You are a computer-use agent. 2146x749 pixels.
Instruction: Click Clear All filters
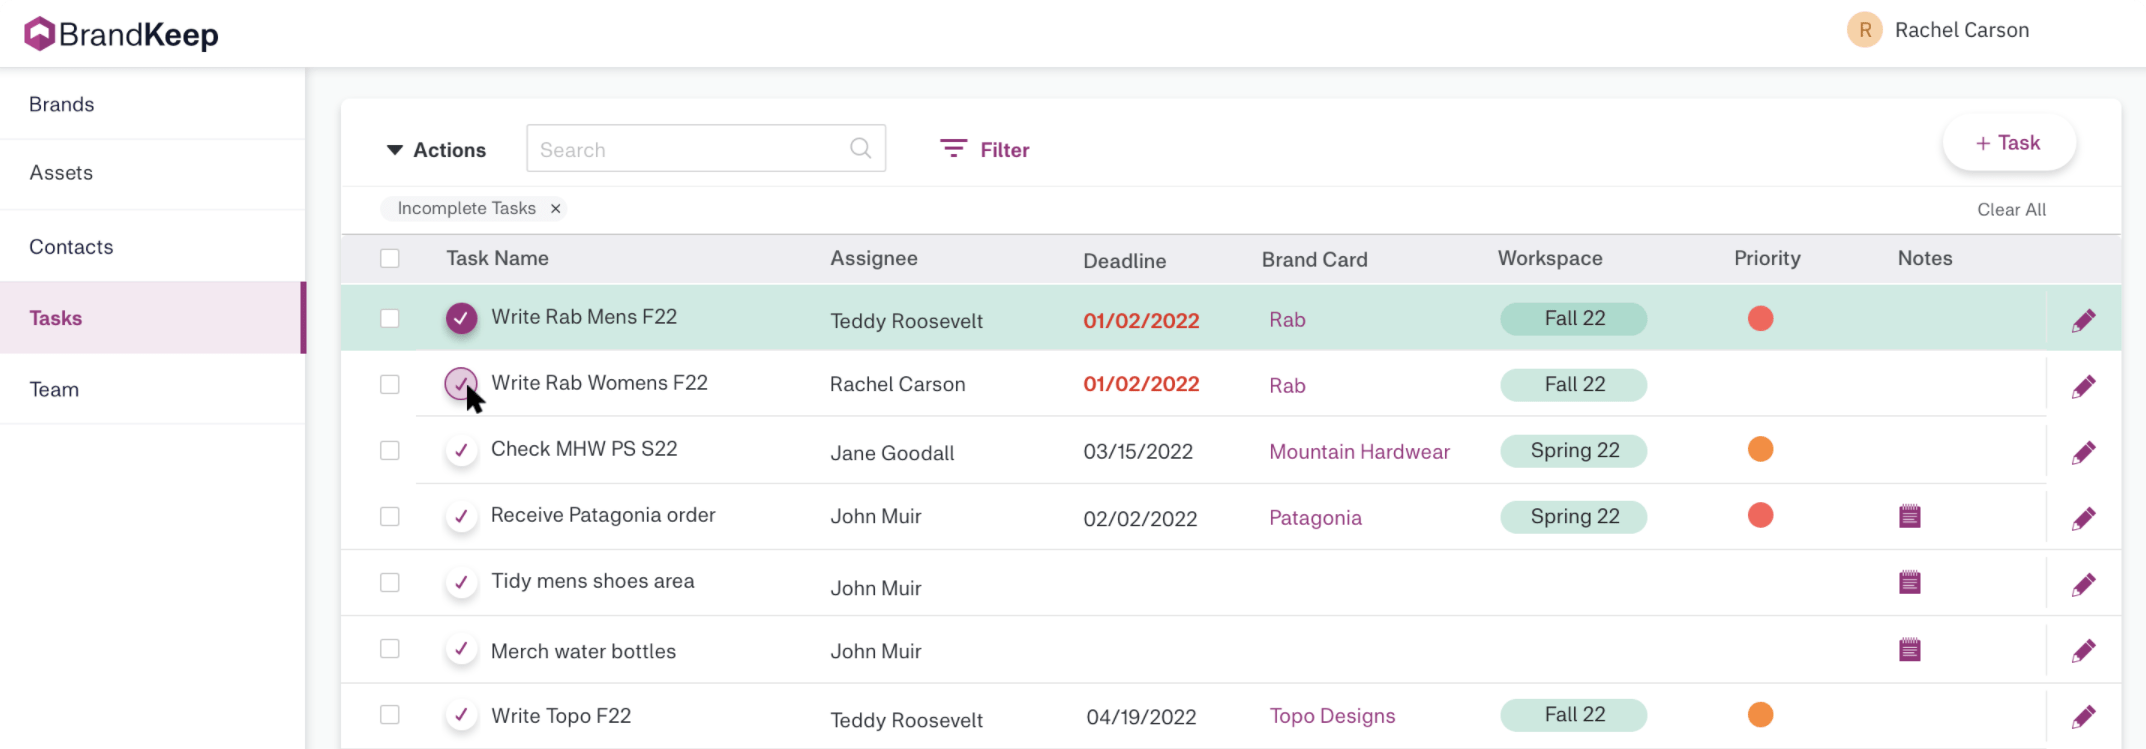2011,210
